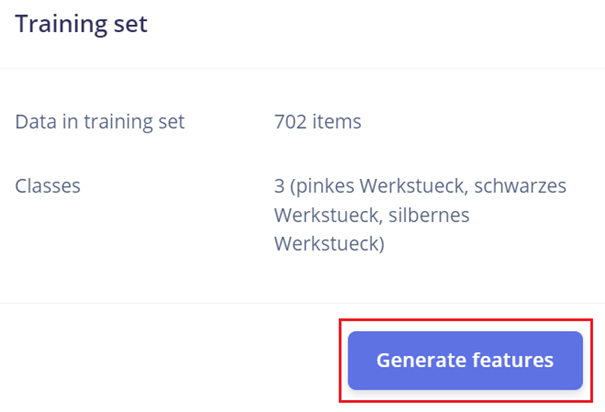This screenshot has height=412, width=605.
Task: Click the class count number 3
Action: click(x=279, y=186)
